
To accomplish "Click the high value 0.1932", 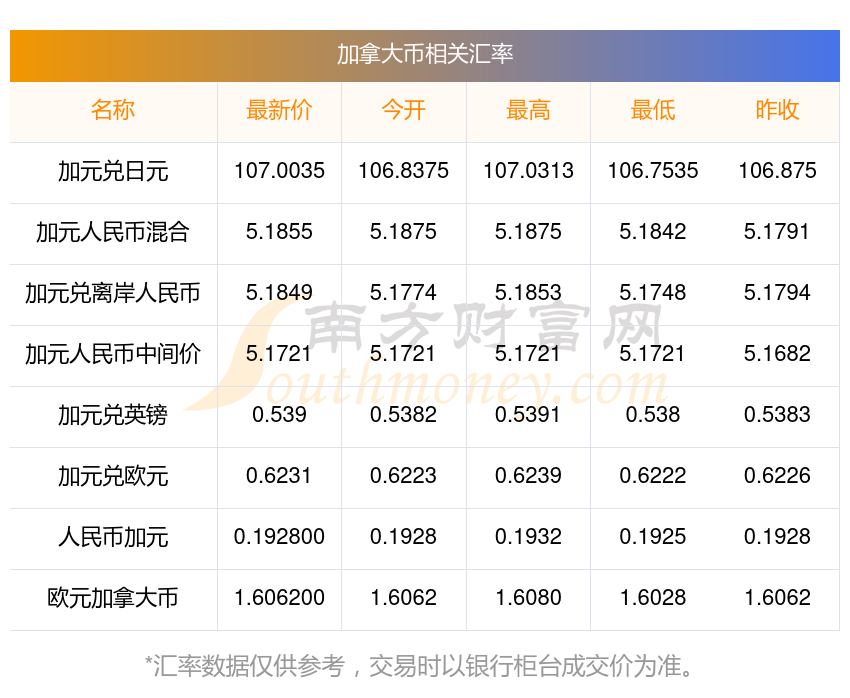I will coord(528,537).
